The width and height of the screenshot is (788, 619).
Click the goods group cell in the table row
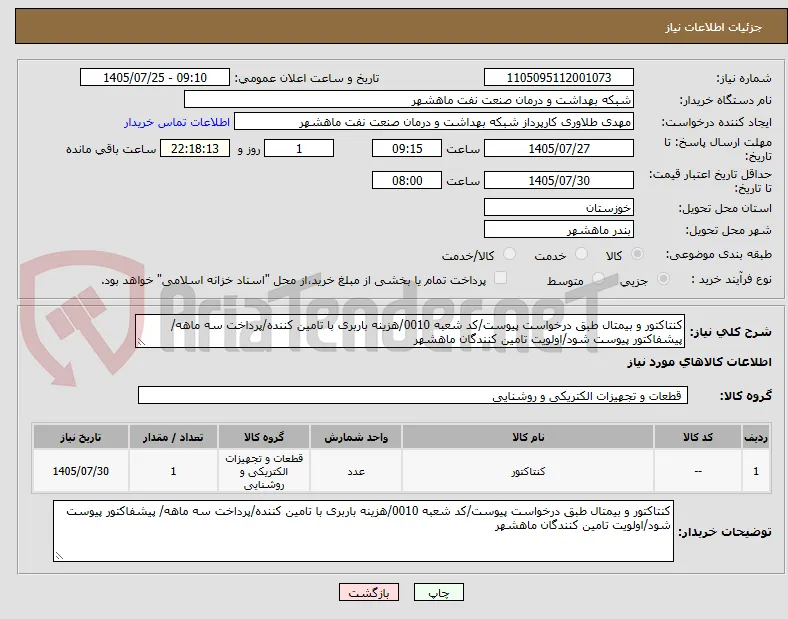click(264, 471)
